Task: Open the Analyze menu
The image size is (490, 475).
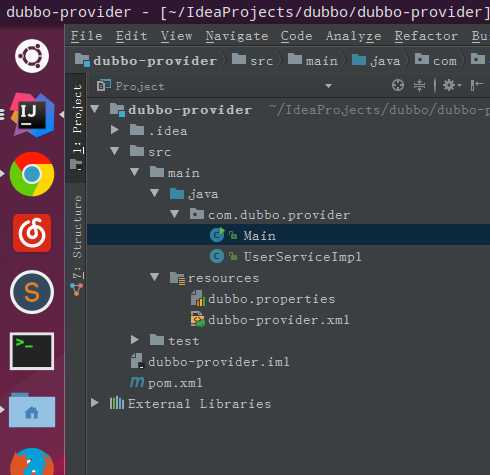Action: 354,36
